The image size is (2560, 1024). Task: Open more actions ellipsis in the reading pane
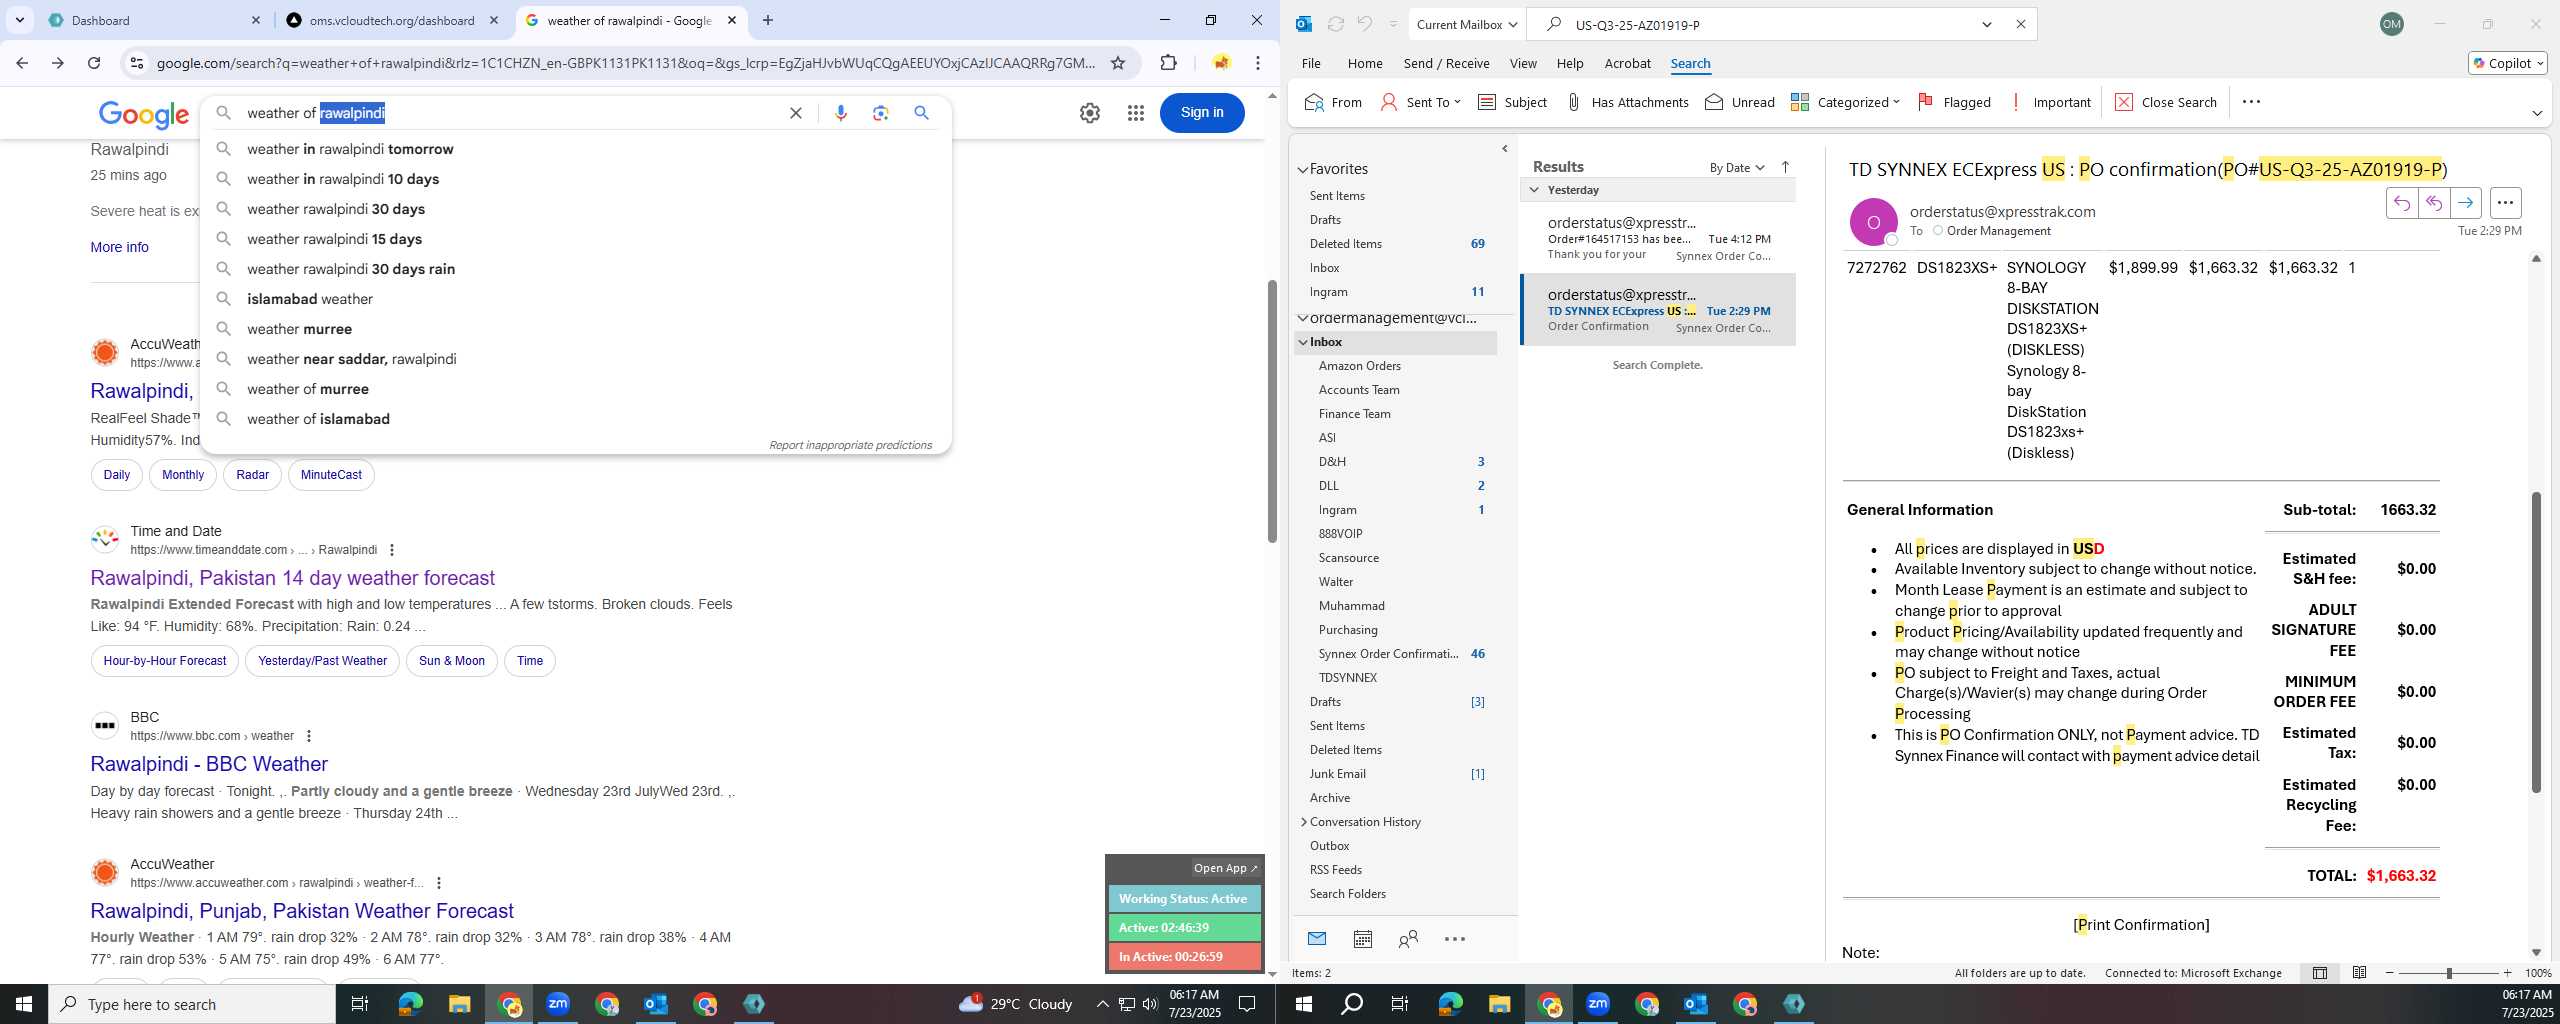coord(2505,203)
